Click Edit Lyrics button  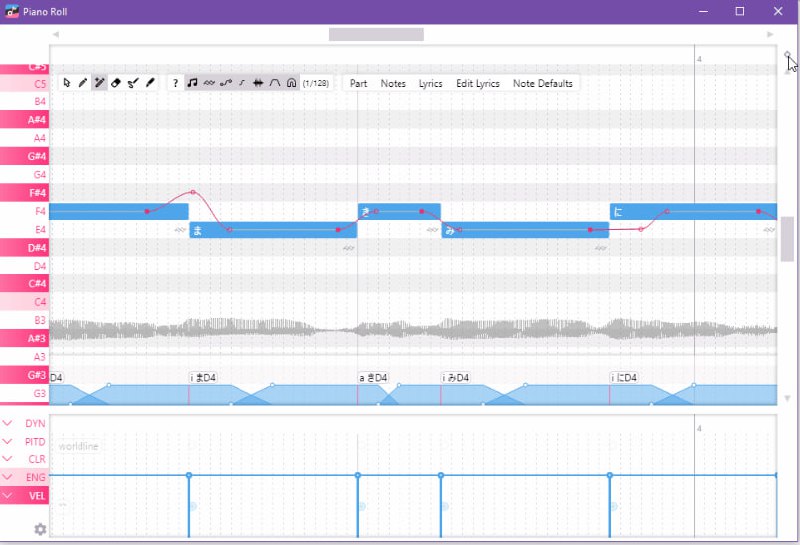pos(477,84)
